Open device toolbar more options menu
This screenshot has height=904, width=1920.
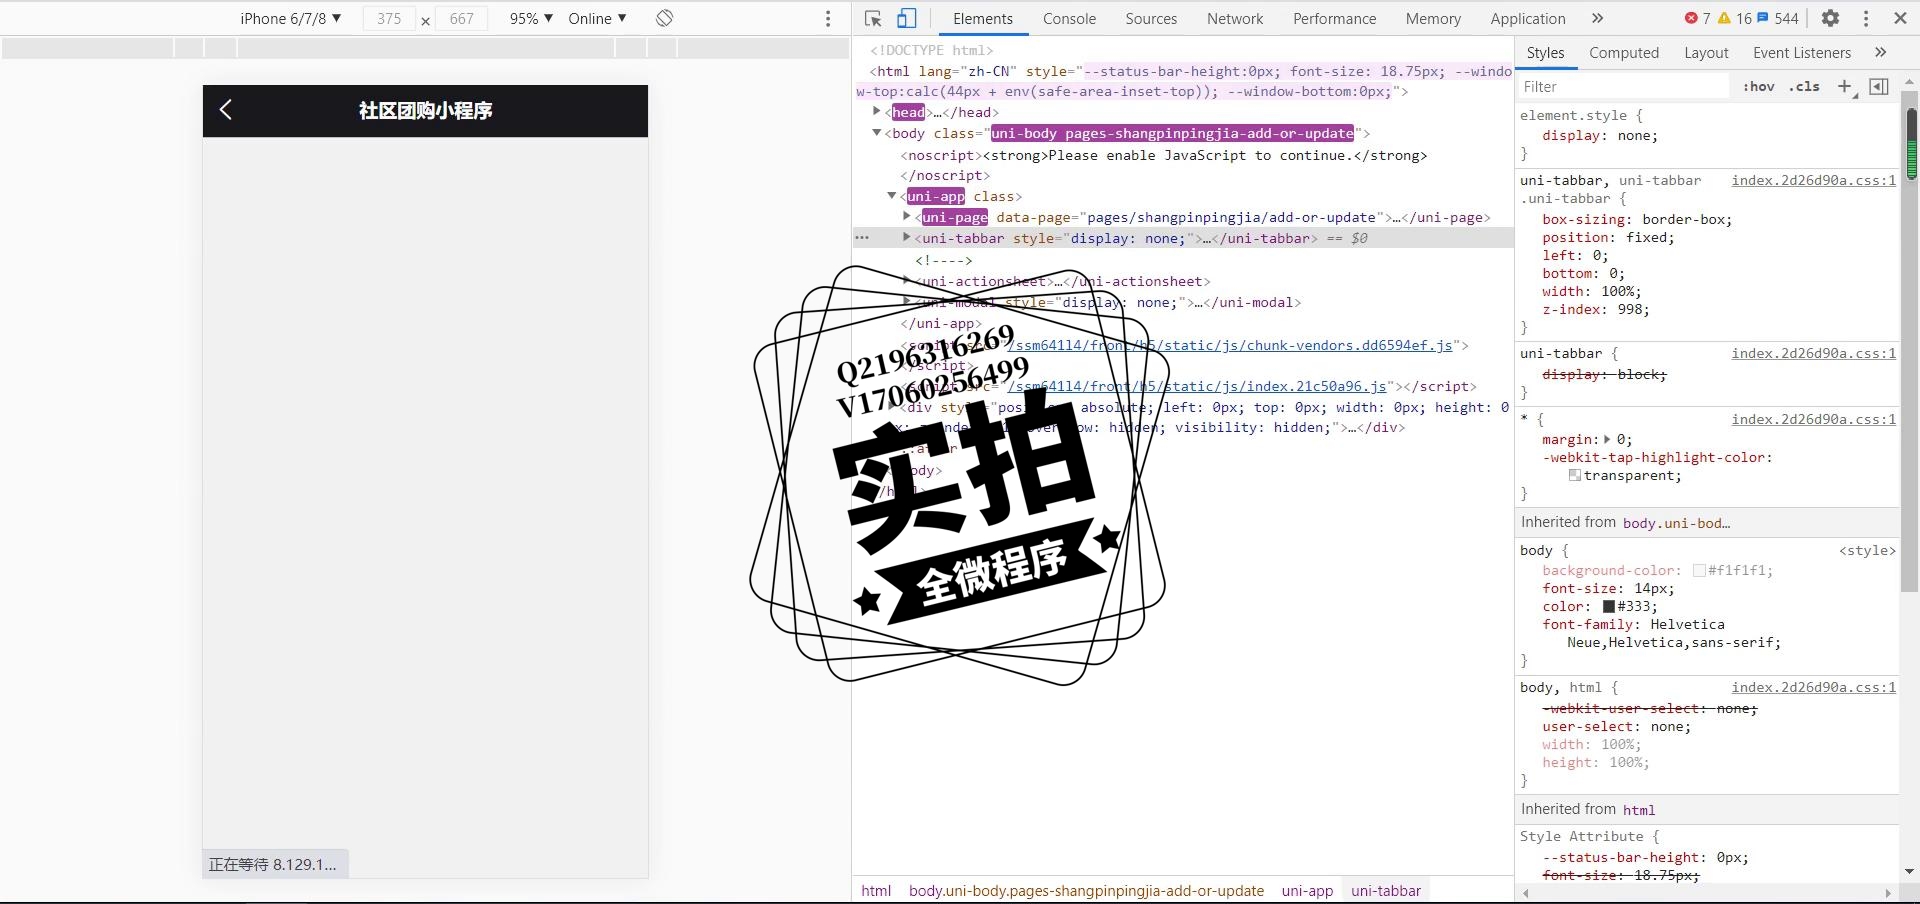pos(828,18)
